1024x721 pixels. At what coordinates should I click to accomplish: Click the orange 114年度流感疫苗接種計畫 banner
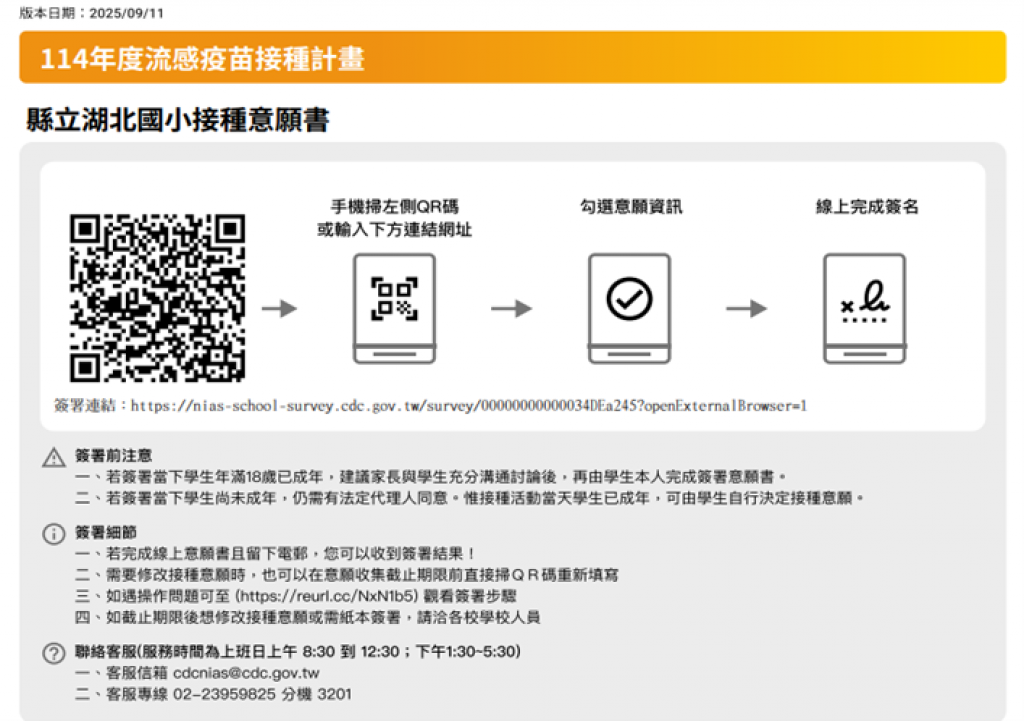513,57
